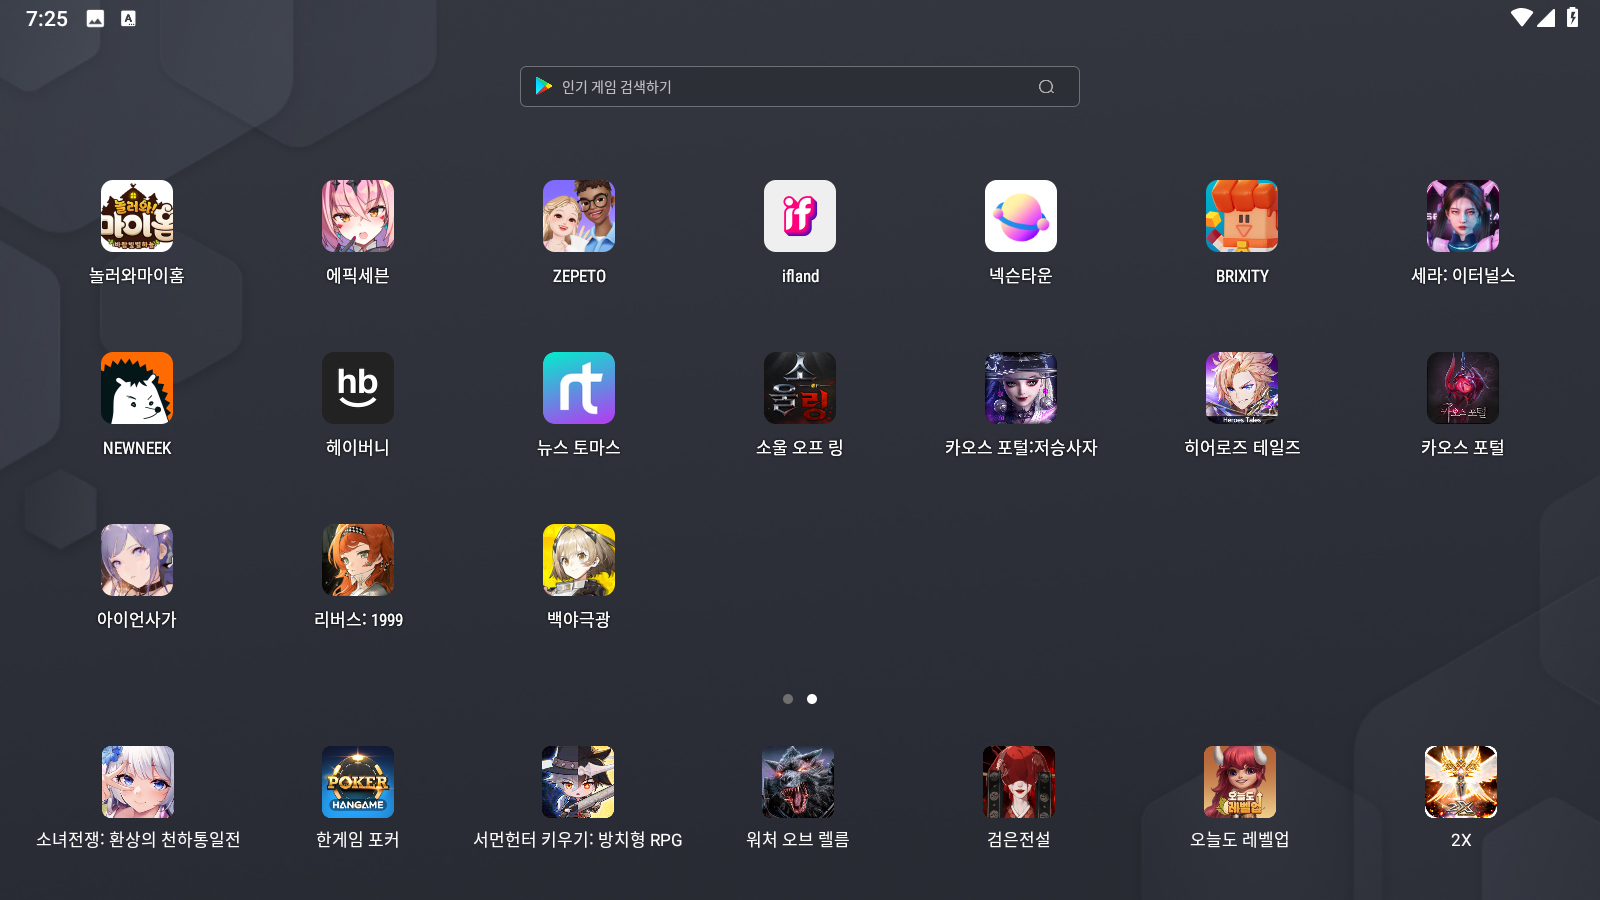This screenshot has width=1600, height=900.
Task: Open the 넥슨타운 app icon
Action: (1021, 216)
